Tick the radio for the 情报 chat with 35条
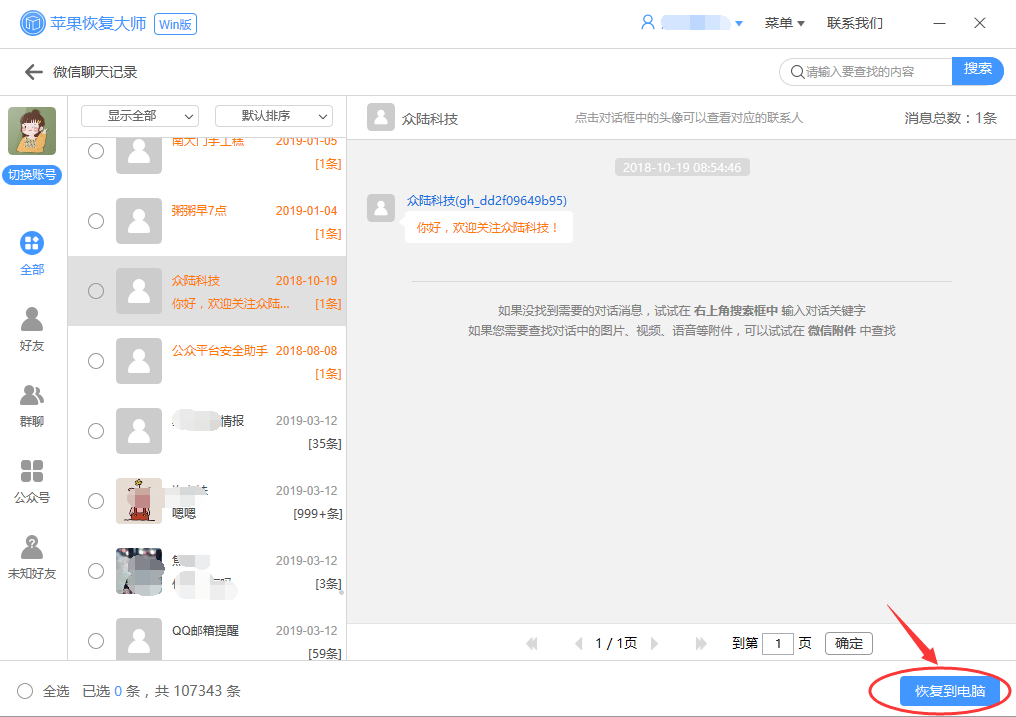Screen dimensions: 1016x717 96,431
